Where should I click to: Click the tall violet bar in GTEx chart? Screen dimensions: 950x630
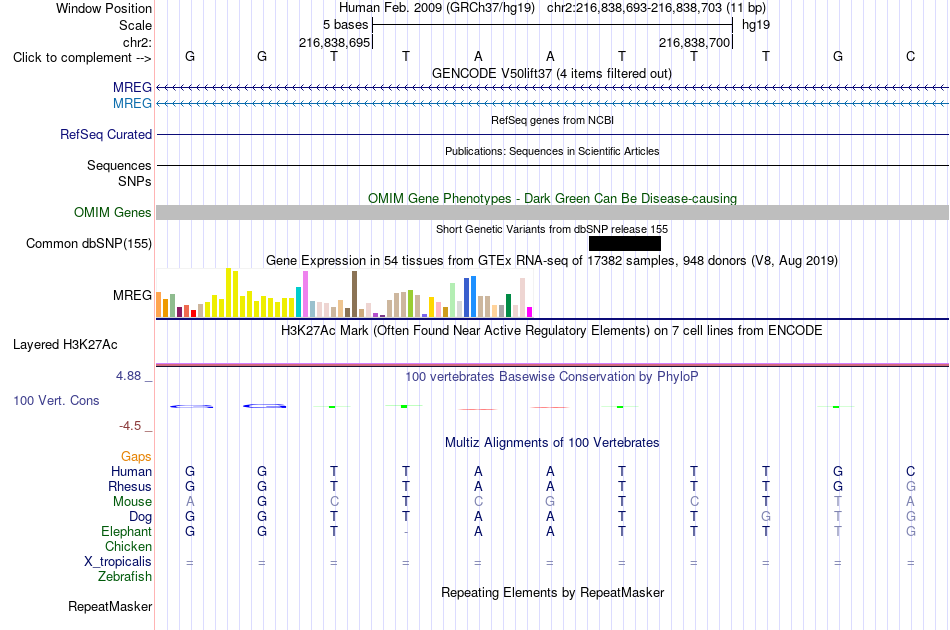click(x=305, y=294)
